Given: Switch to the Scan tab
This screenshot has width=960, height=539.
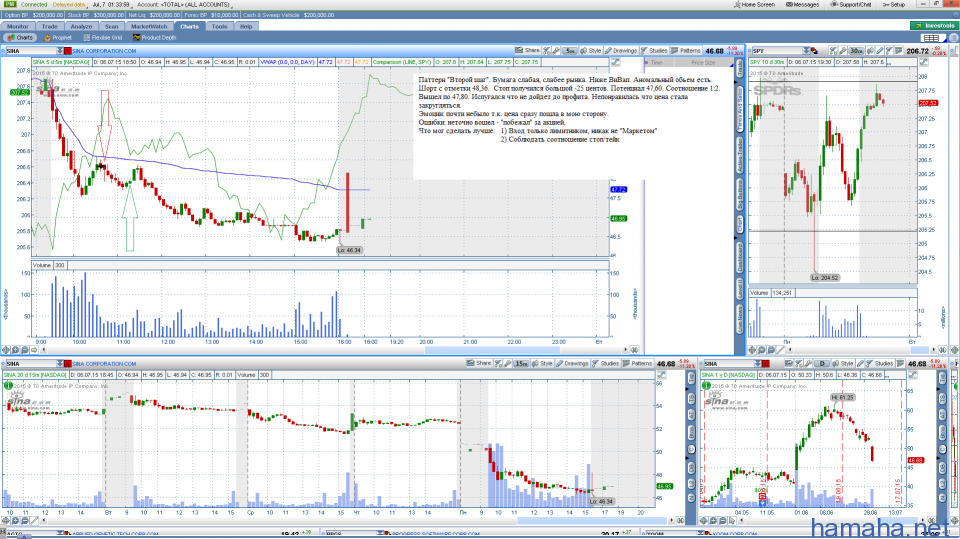Looking at the screenshot, I should (x=111, y=26).
